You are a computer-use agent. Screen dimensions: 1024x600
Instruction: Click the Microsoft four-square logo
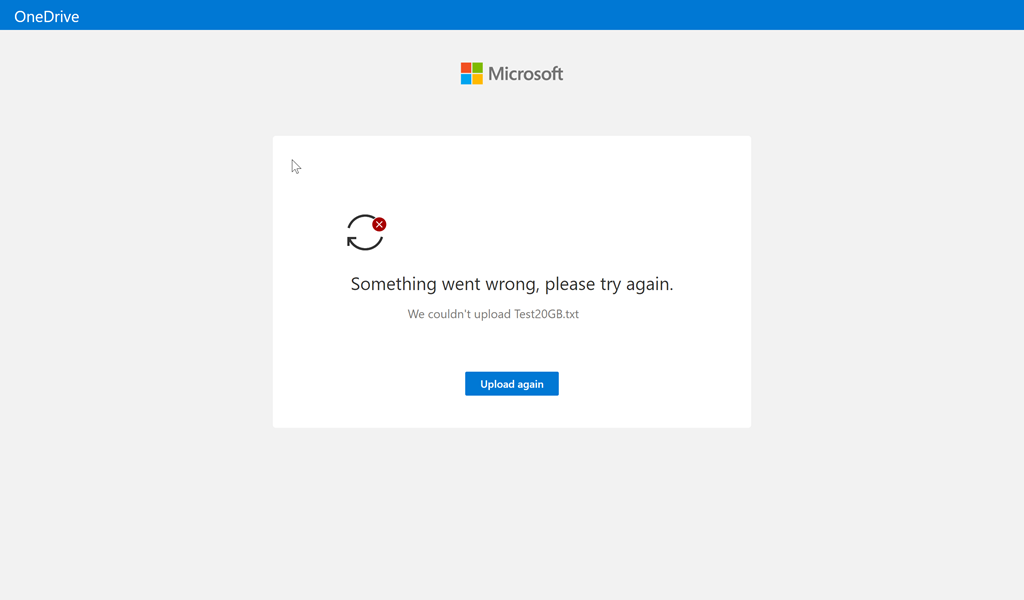click(x=472, y=73)
